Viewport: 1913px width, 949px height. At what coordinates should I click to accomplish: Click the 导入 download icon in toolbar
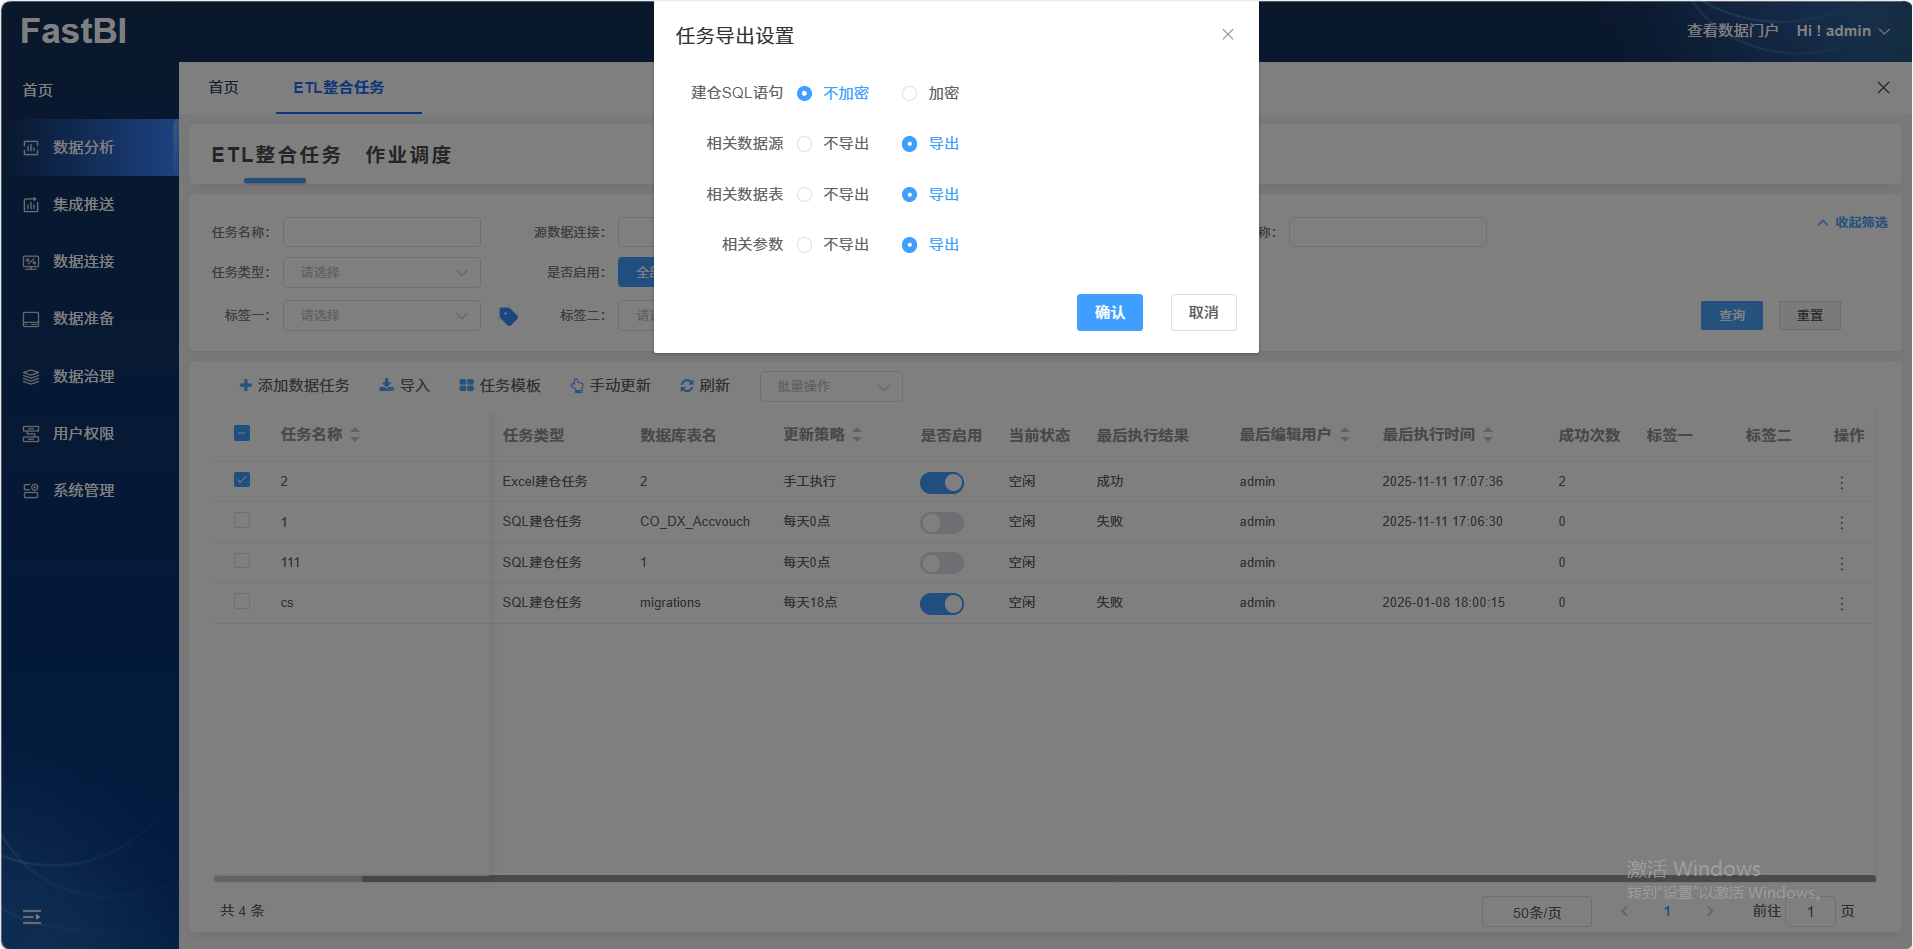386,386
